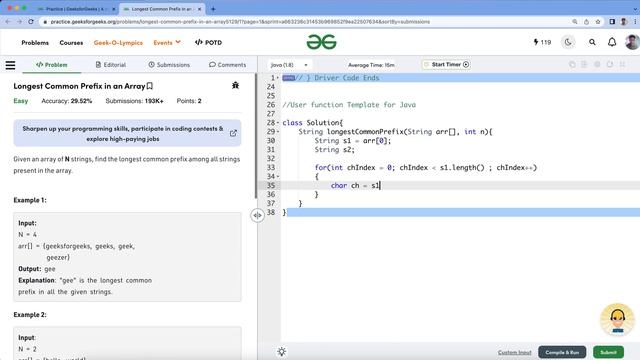Screen dimensions: 640x360
Task: Open browser side panel icon
Action: pyautogui.click(x=612, y=22)
